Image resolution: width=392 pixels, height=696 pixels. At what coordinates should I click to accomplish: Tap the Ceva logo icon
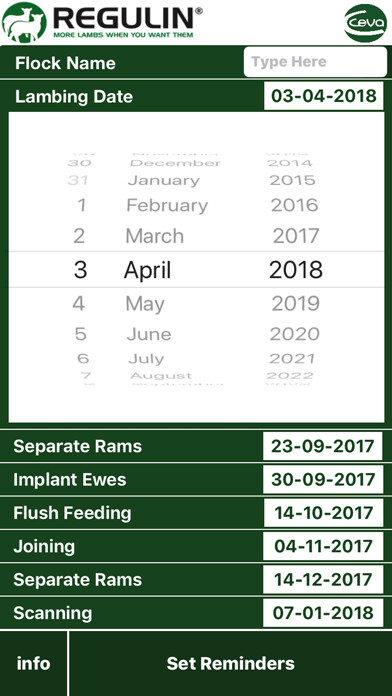365,23
